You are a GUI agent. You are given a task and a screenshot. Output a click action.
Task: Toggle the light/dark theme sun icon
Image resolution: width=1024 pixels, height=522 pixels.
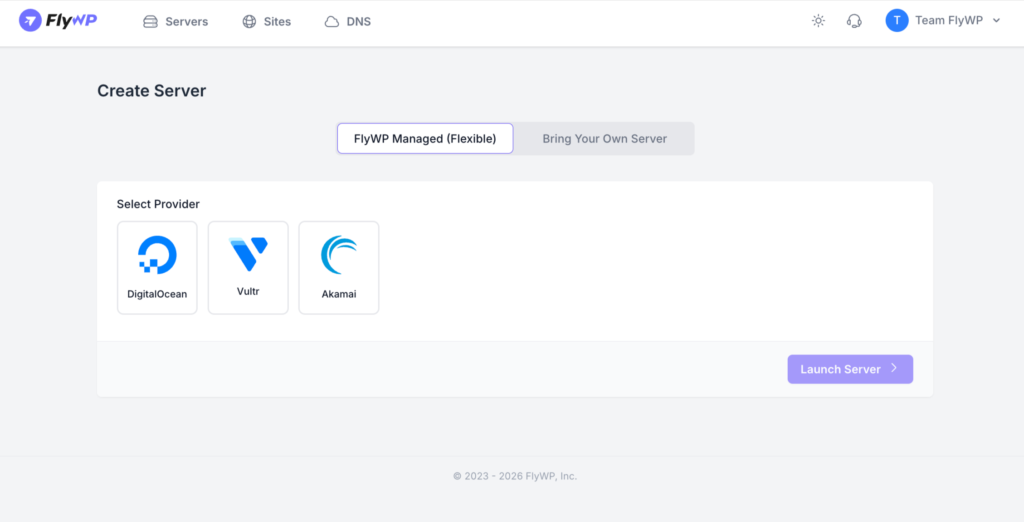818,21
